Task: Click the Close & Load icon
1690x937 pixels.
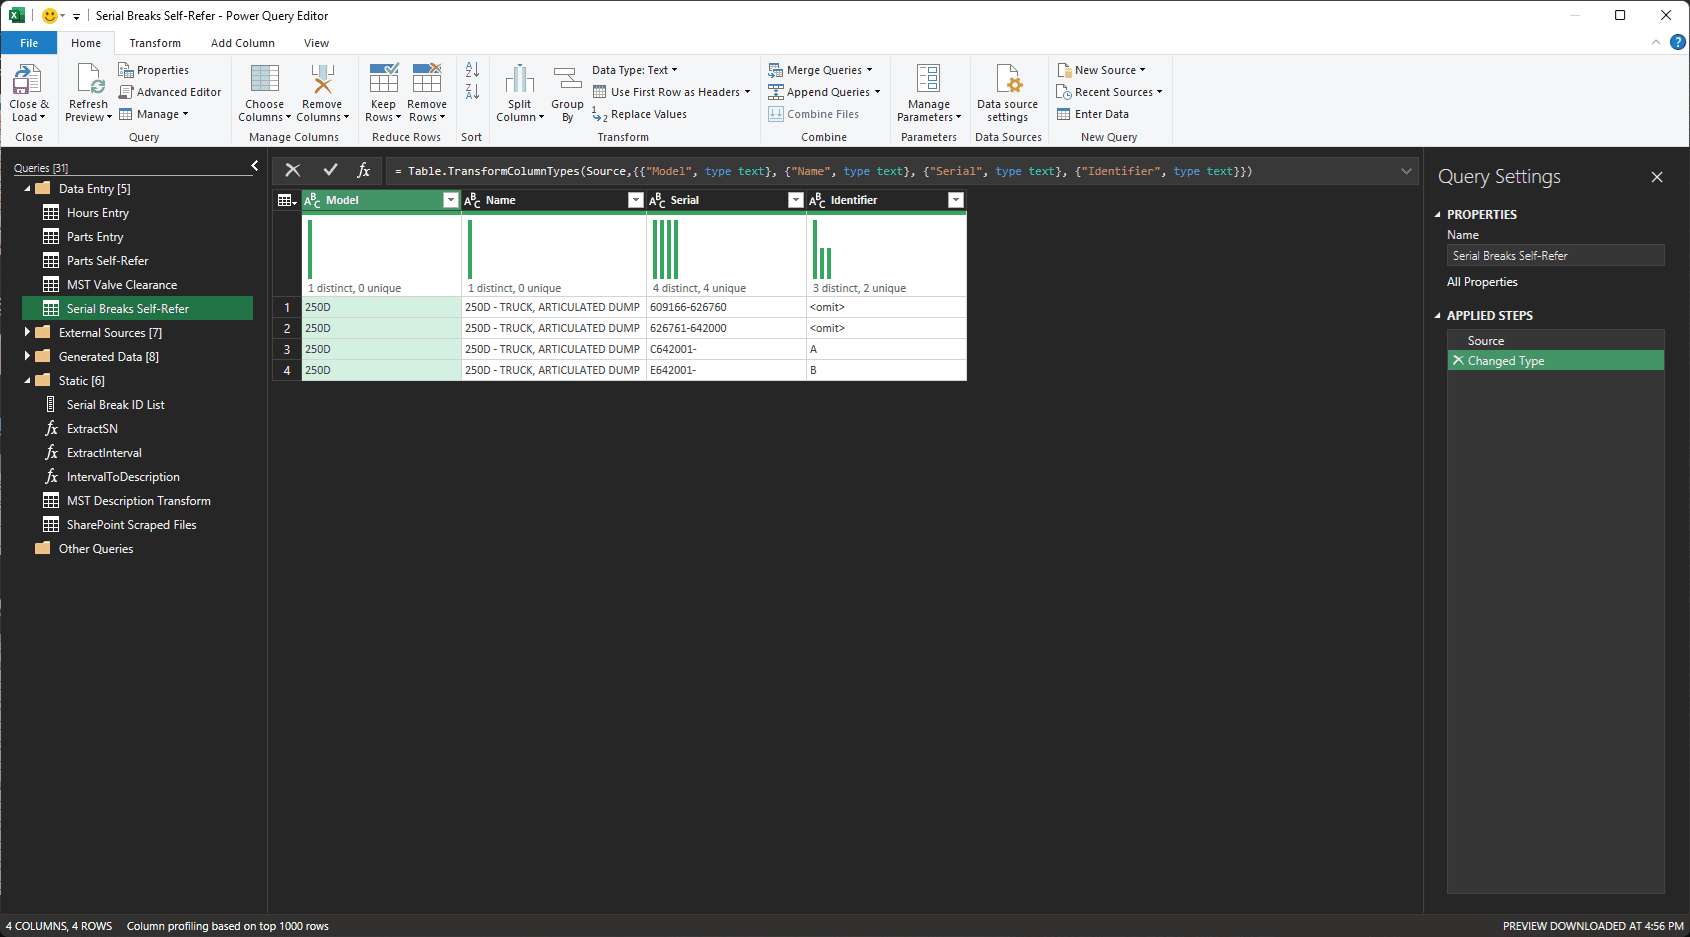Action: pos(27,80)
